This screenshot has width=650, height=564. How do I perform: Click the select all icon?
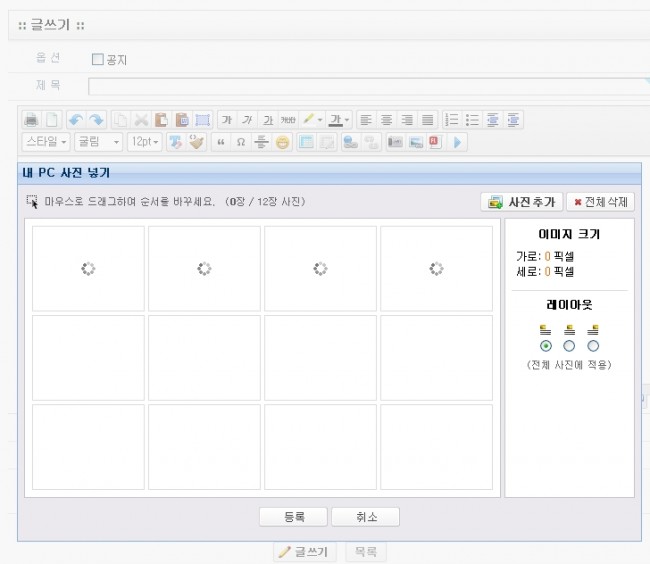(202, 120)
